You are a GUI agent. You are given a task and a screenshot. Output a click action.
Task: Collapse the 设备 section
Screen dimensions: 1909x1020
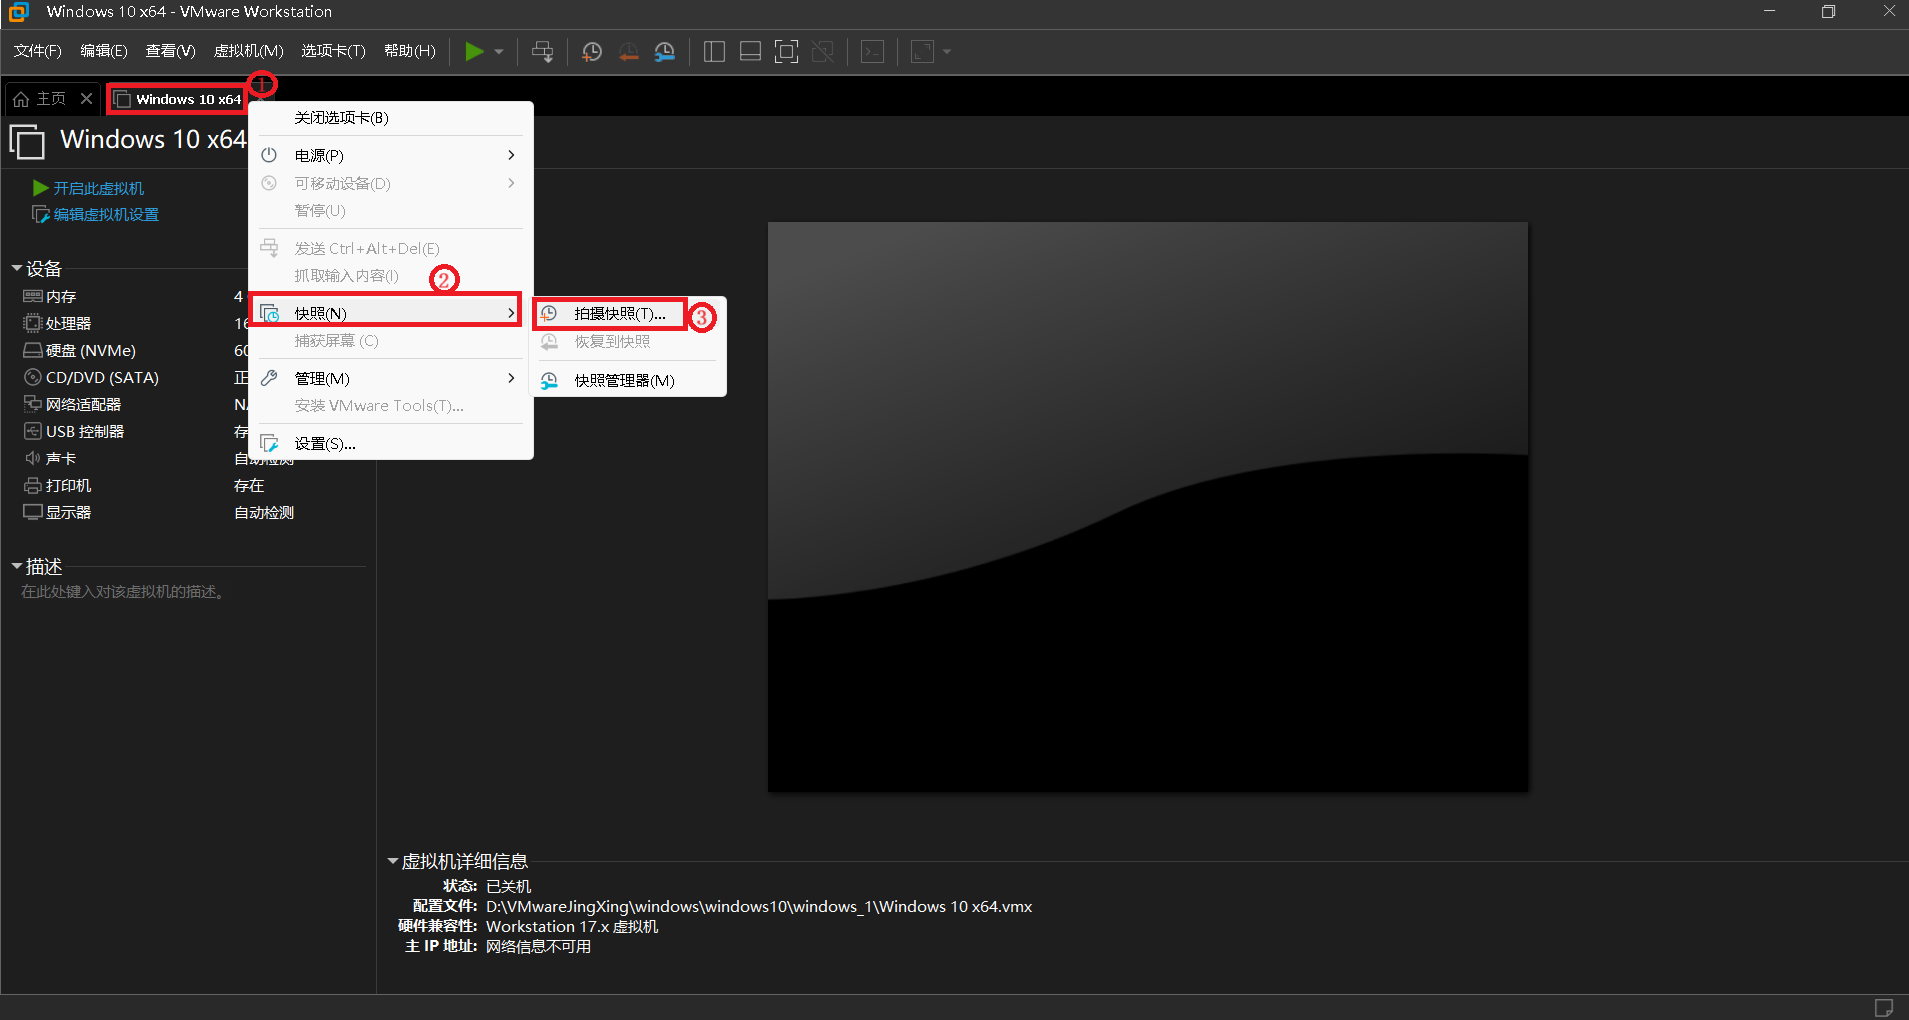(x=17, y=268)
